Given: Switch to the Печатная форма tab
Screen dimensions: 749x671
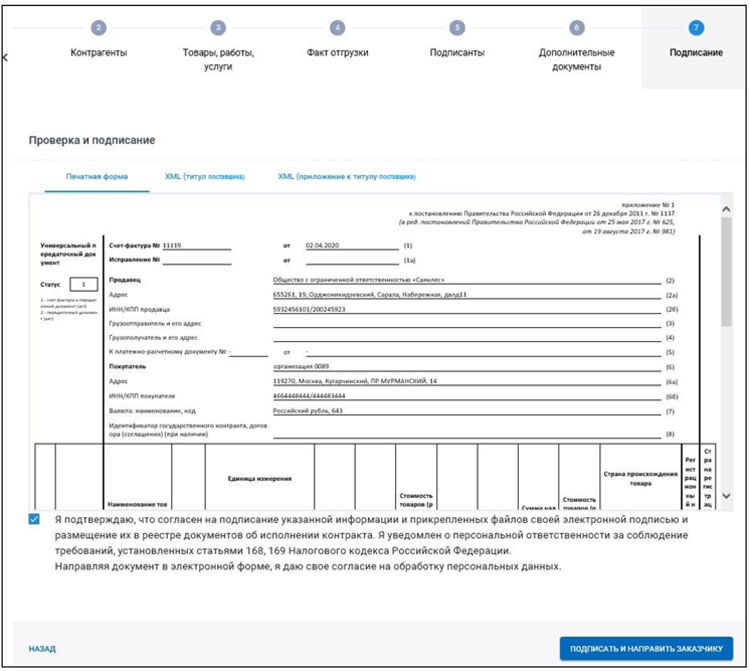Looking at the screenshot, I should click(x=97, y=177).
